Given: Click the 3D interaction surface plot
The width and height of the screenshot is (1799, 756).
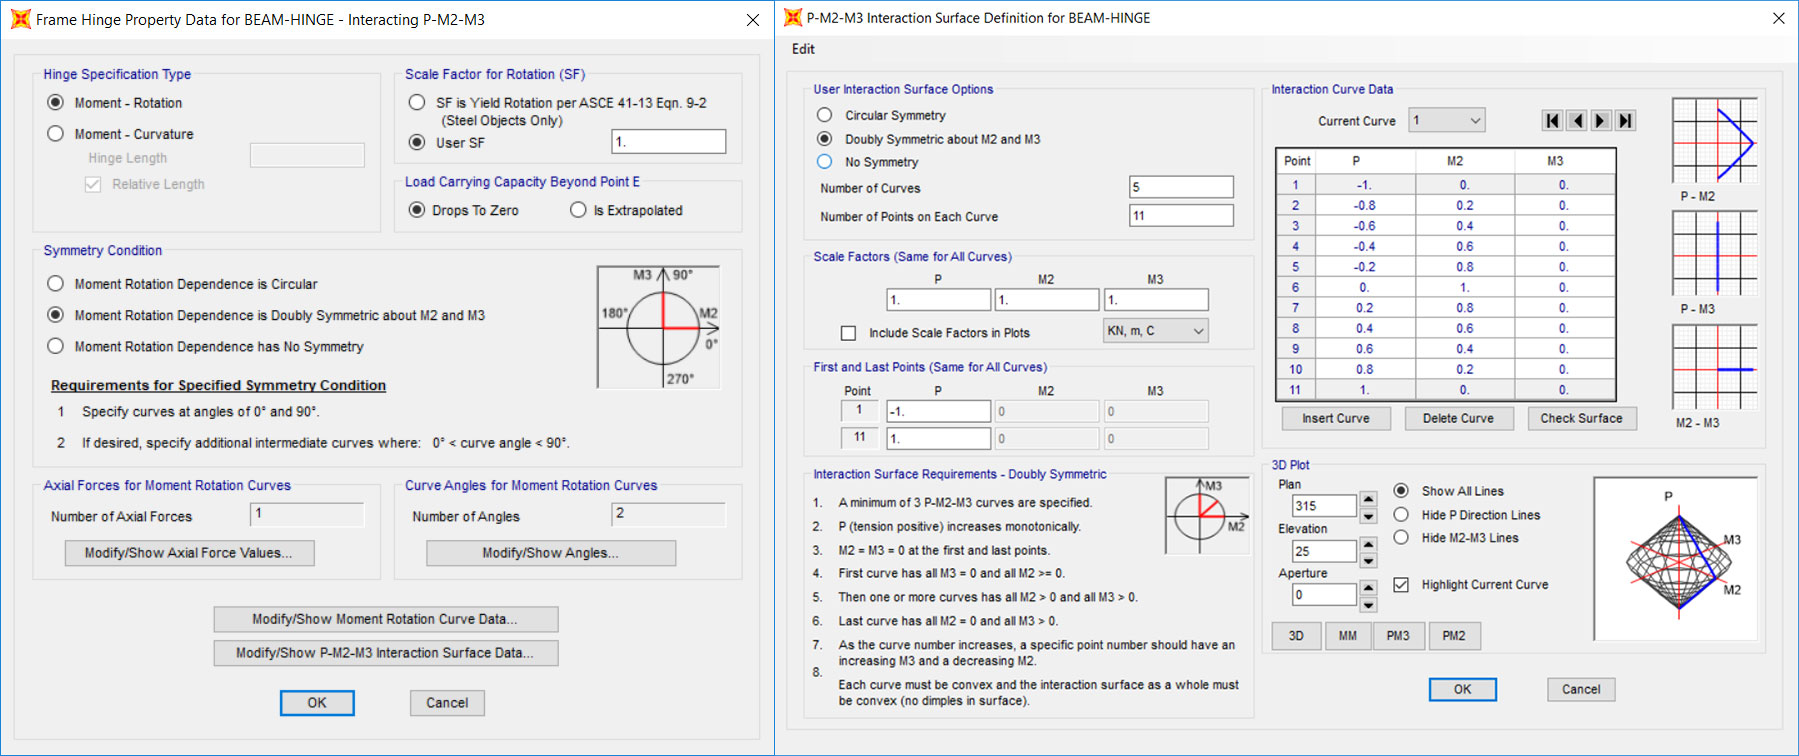Looking at the screenshot, I should point(1676,558).
